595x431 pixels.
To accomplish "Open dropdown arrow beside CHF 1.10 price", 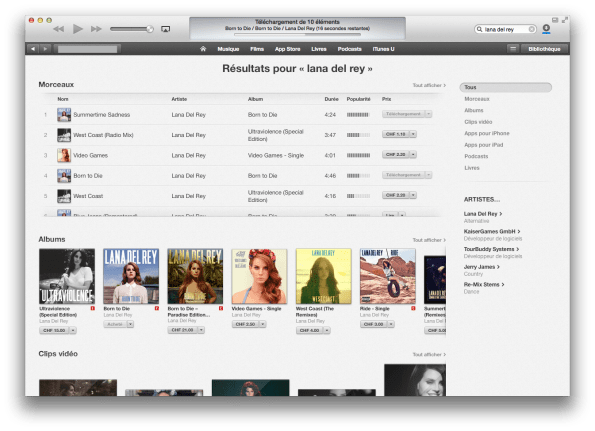I will click(x=413, y=134).
